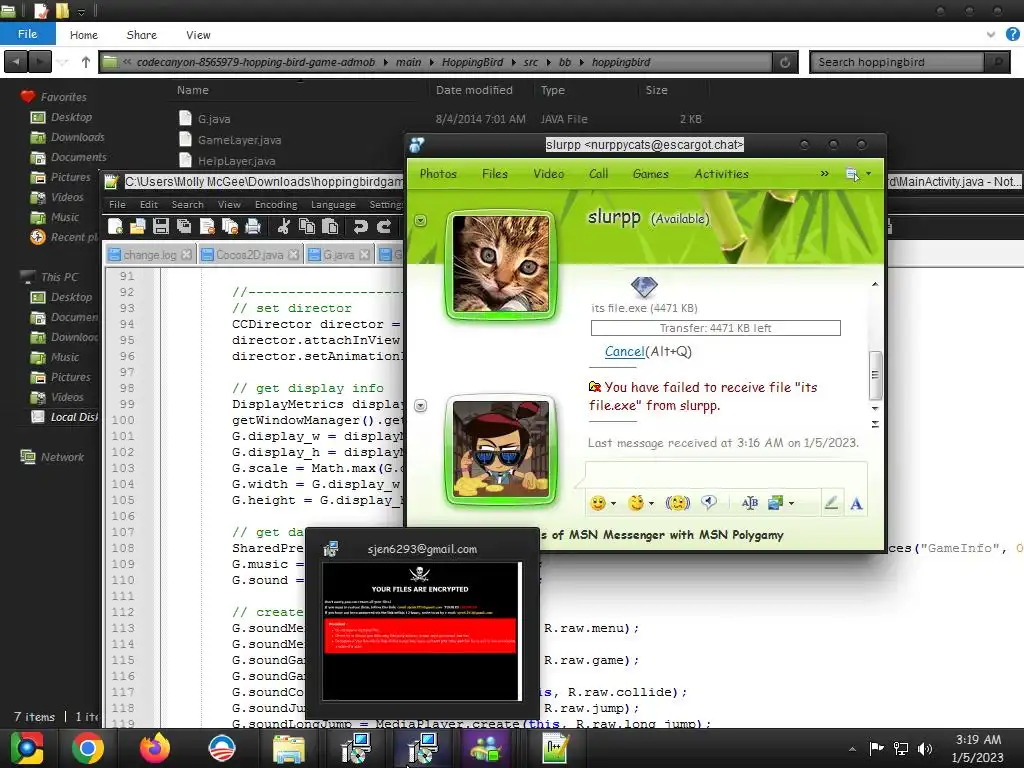
Task: Click the voice clip speech bubble icon
Action: pyautogui.click(x=709, y=502)
